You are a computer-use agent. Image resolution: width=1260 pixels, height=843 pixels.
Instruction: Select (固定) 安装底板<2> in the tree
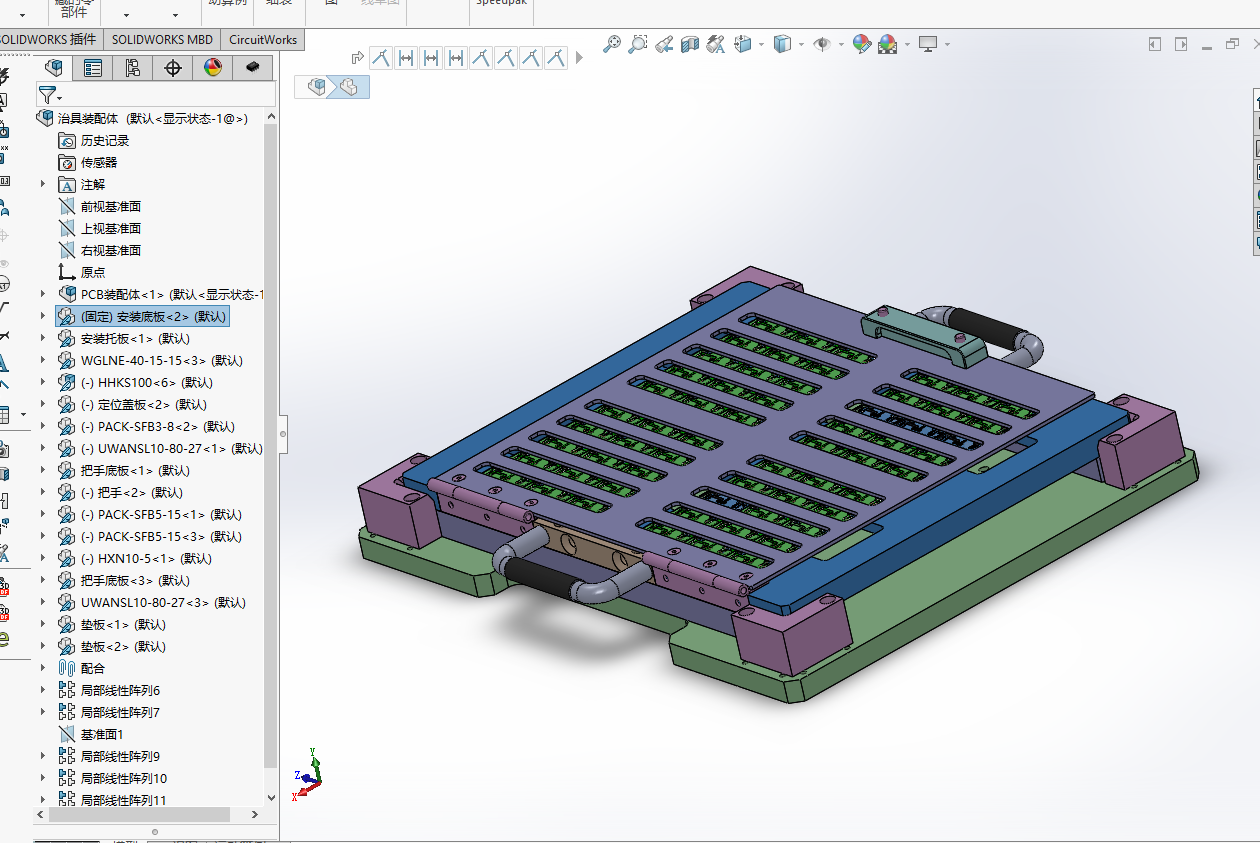pyautogui.click(x=143, y=316)
